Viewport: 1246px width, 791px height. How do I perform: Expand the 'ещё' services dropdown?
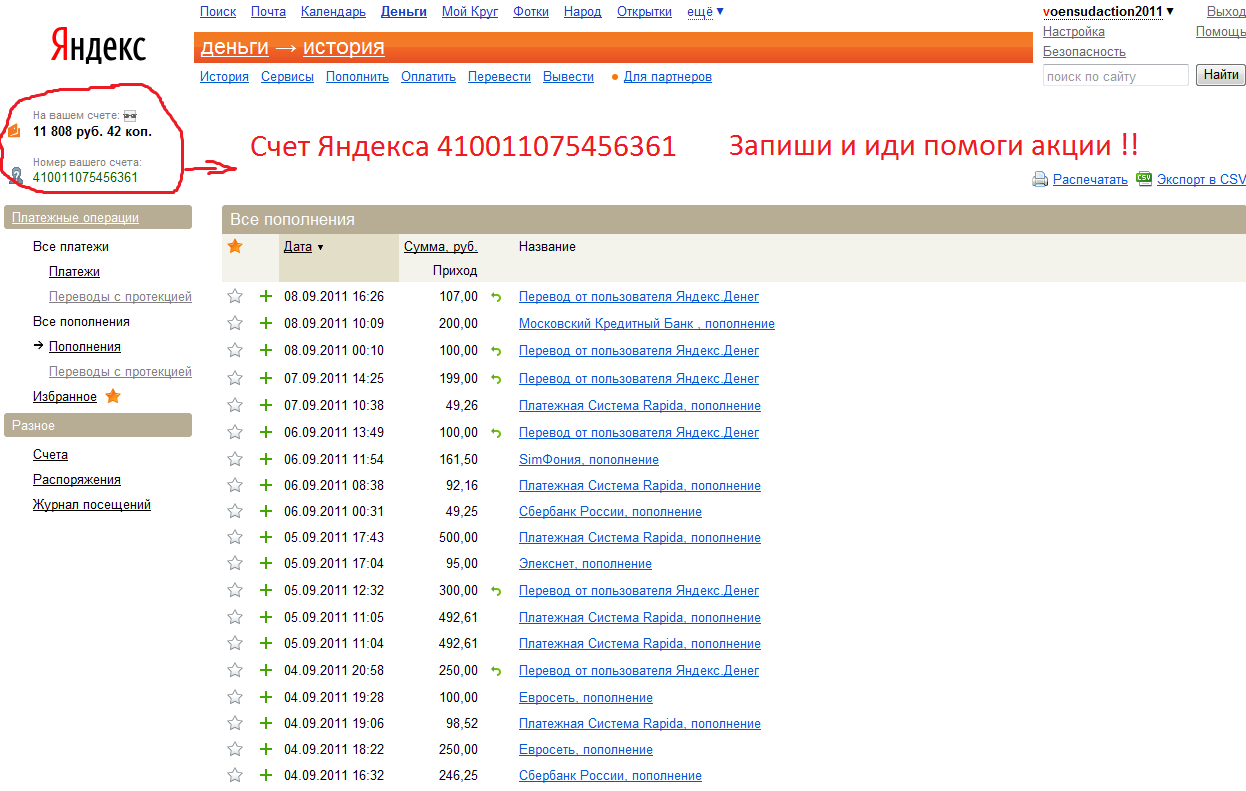(x=705, y=12)
